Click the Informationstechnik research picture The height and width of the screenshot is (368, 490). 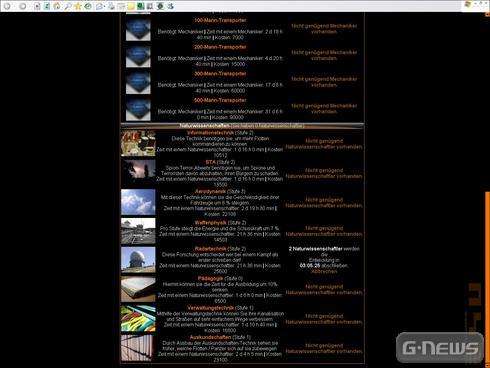point(138,143)
